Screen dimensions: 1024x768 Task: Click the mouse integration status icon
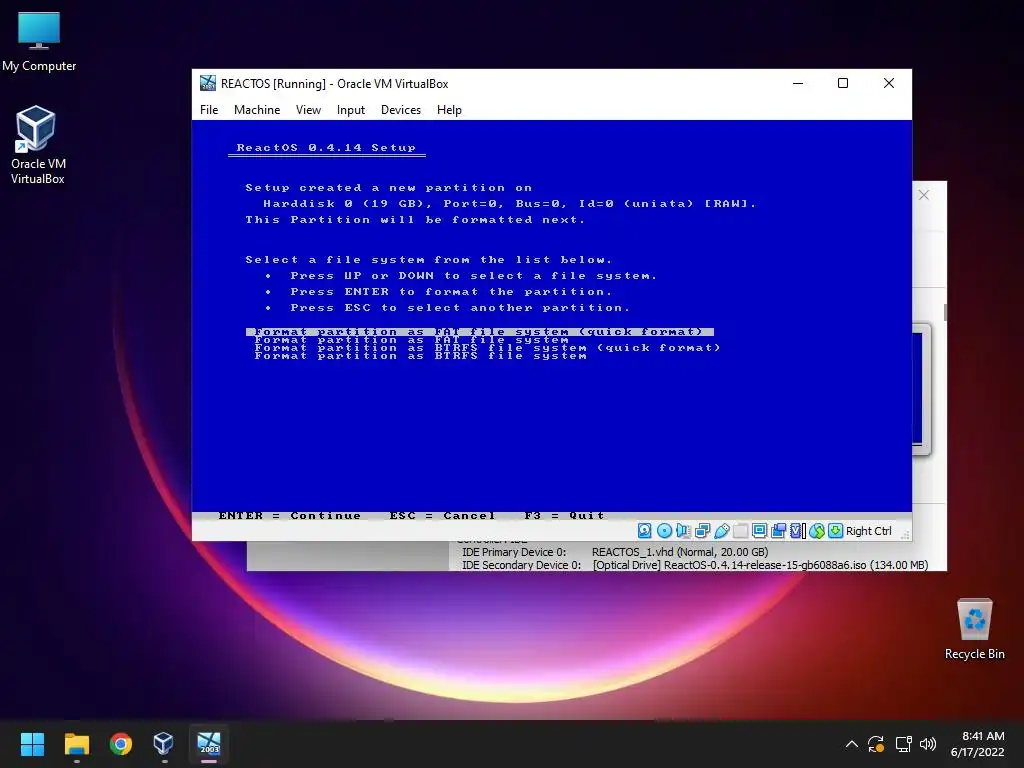coord(816,531)
